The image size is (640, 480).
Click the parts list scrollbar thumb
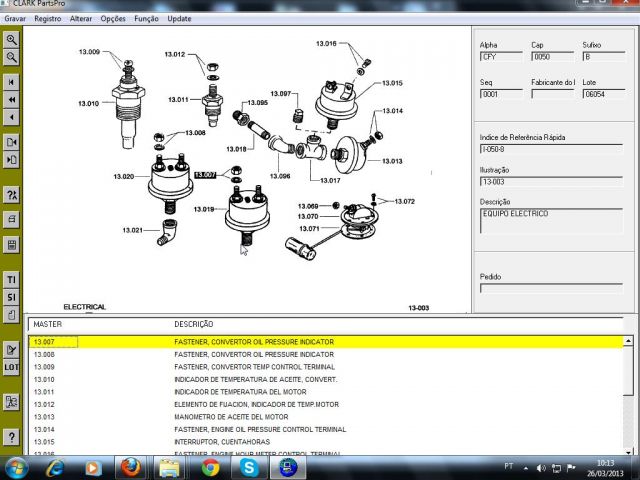pos(628,371)
